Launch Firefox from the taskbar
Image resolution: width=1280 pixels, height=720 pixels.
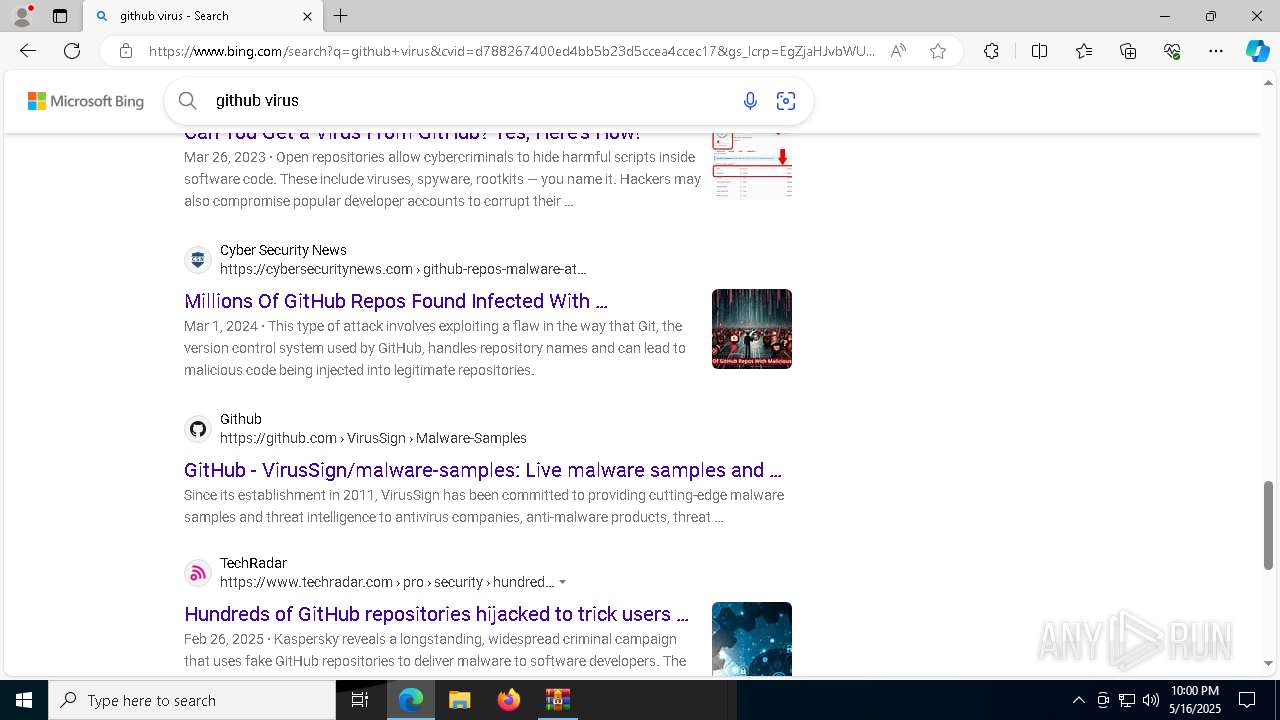tap(509, 700)
